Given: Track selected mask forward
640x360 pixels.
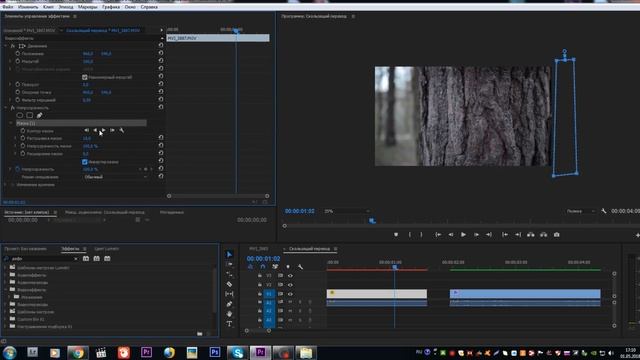Looking at the screenshot, I should coord(104,130).
